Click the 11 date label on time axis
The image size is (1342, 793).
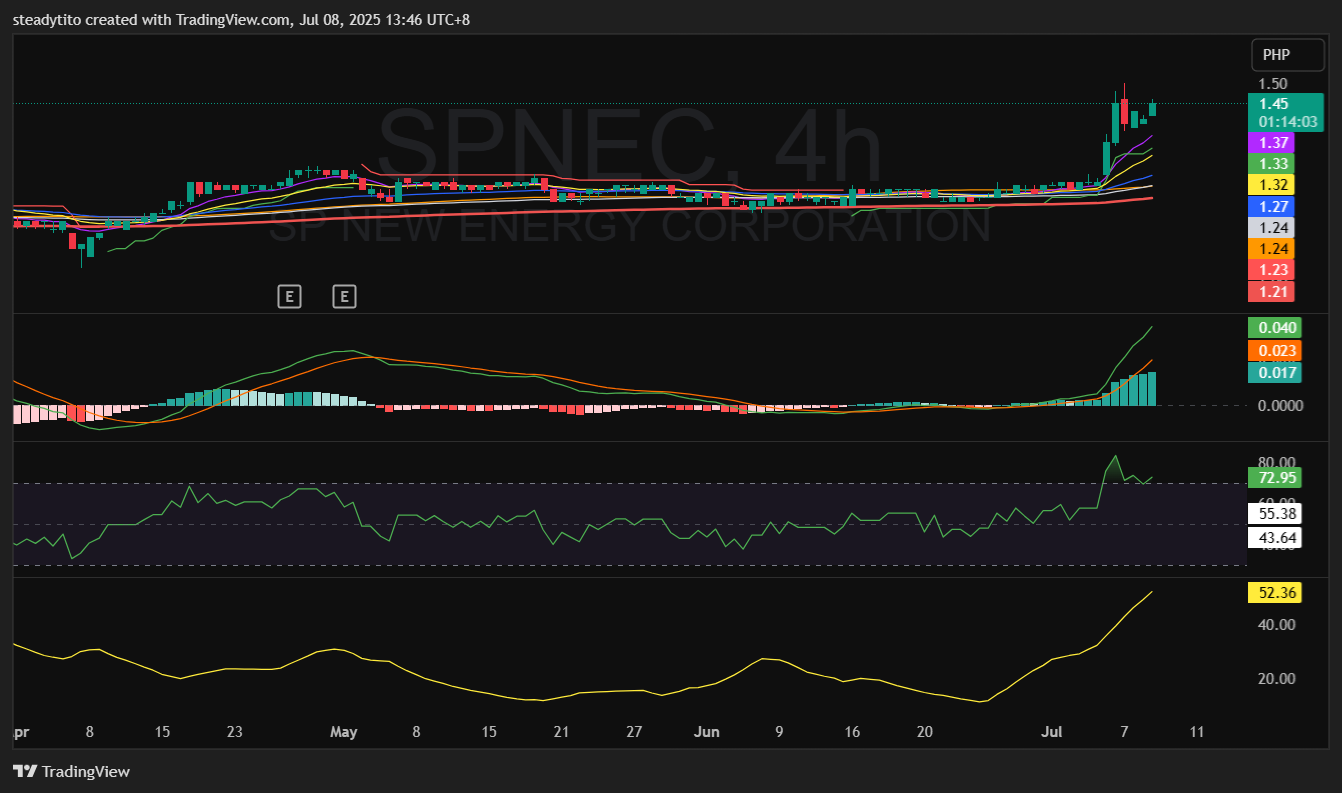click(x=1197, y=732)
